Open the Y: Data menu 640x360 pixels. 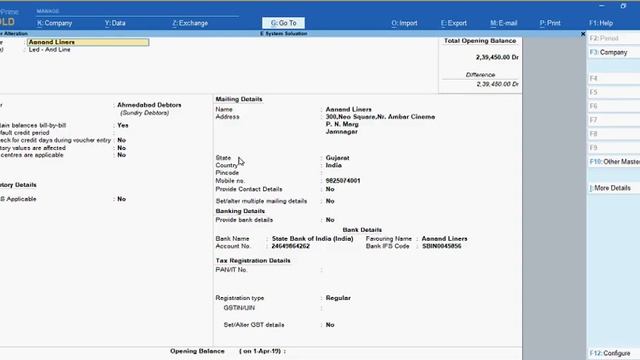[x=115, y=23]
